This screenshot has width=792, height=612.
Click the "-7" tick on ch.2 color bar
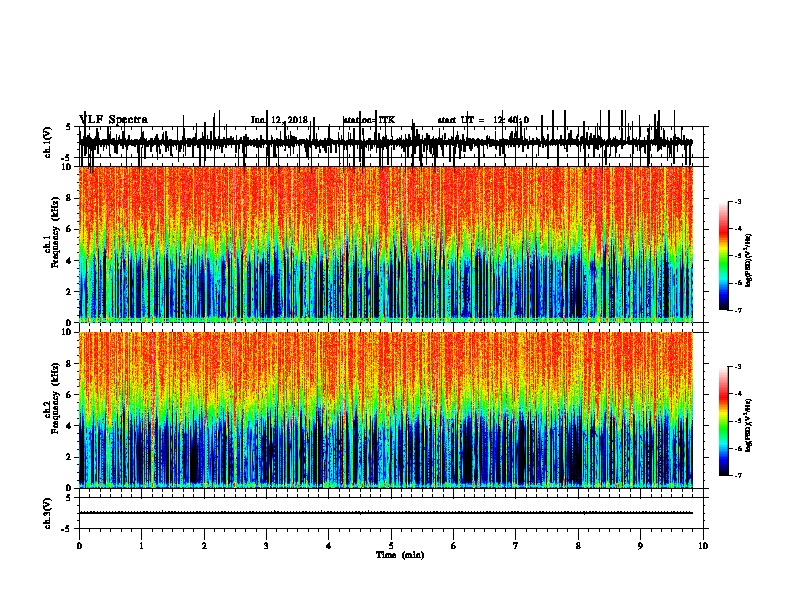(x=738, y=476)
